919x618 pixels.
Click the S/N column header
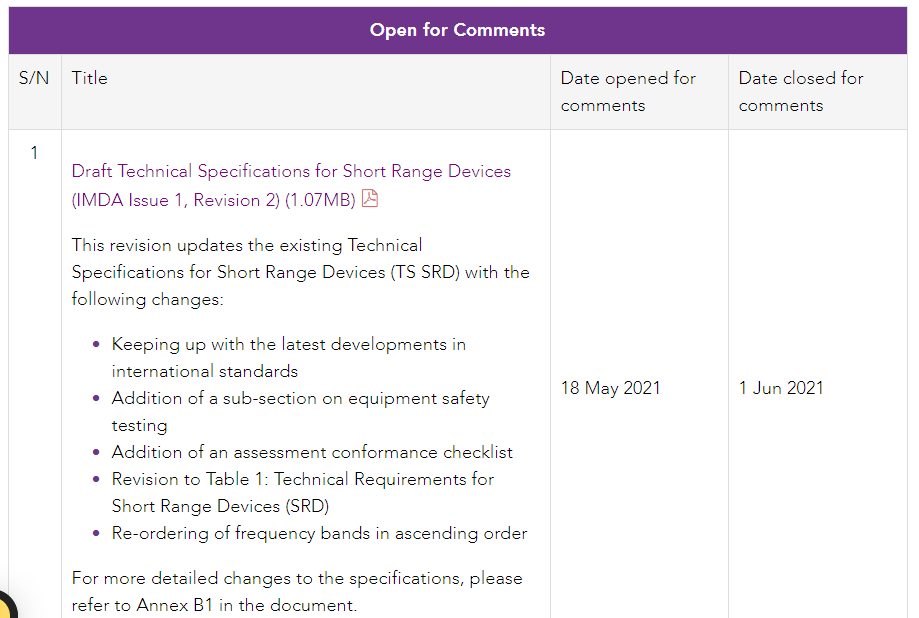click(x=34, y=78)
